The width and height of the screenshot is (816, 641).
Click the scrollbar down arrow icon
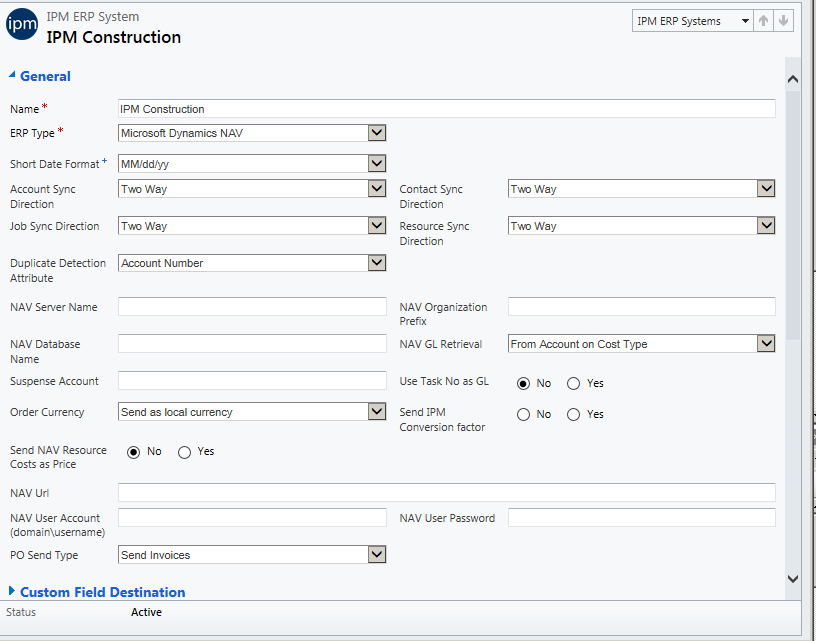click(793, 578)
